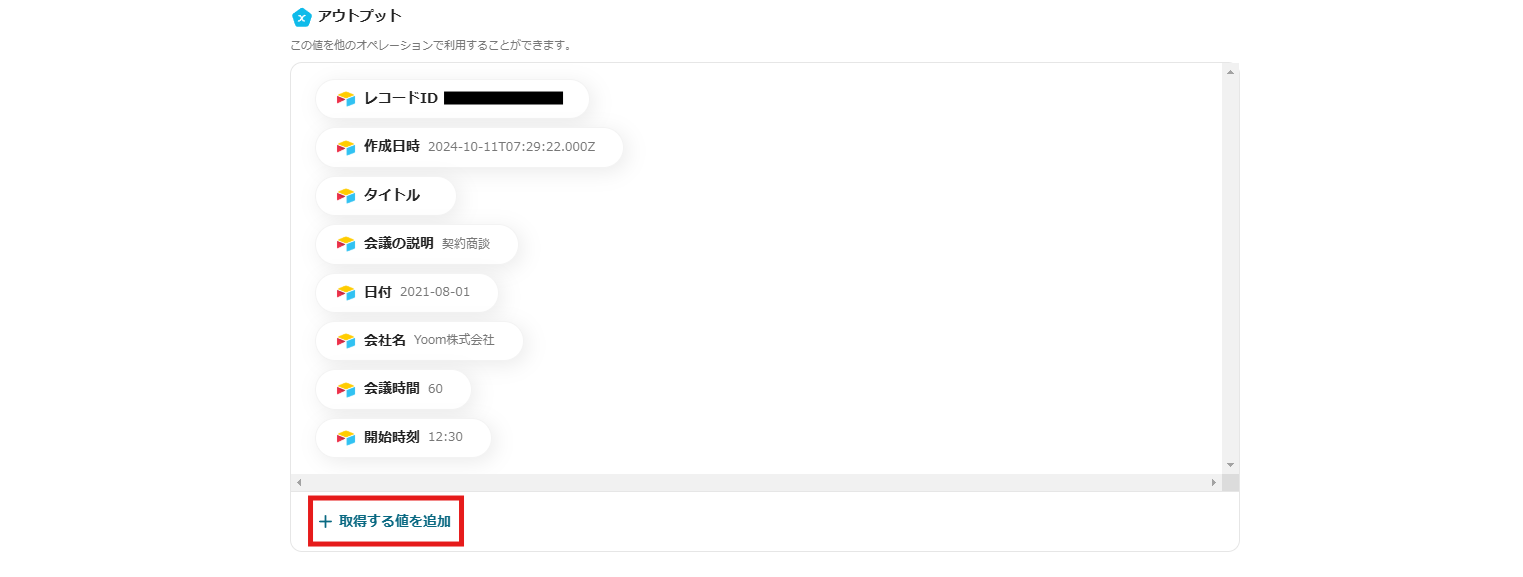
Task: Click the Airtable icon beside レコードID
Action: click(x=346, y=99)
